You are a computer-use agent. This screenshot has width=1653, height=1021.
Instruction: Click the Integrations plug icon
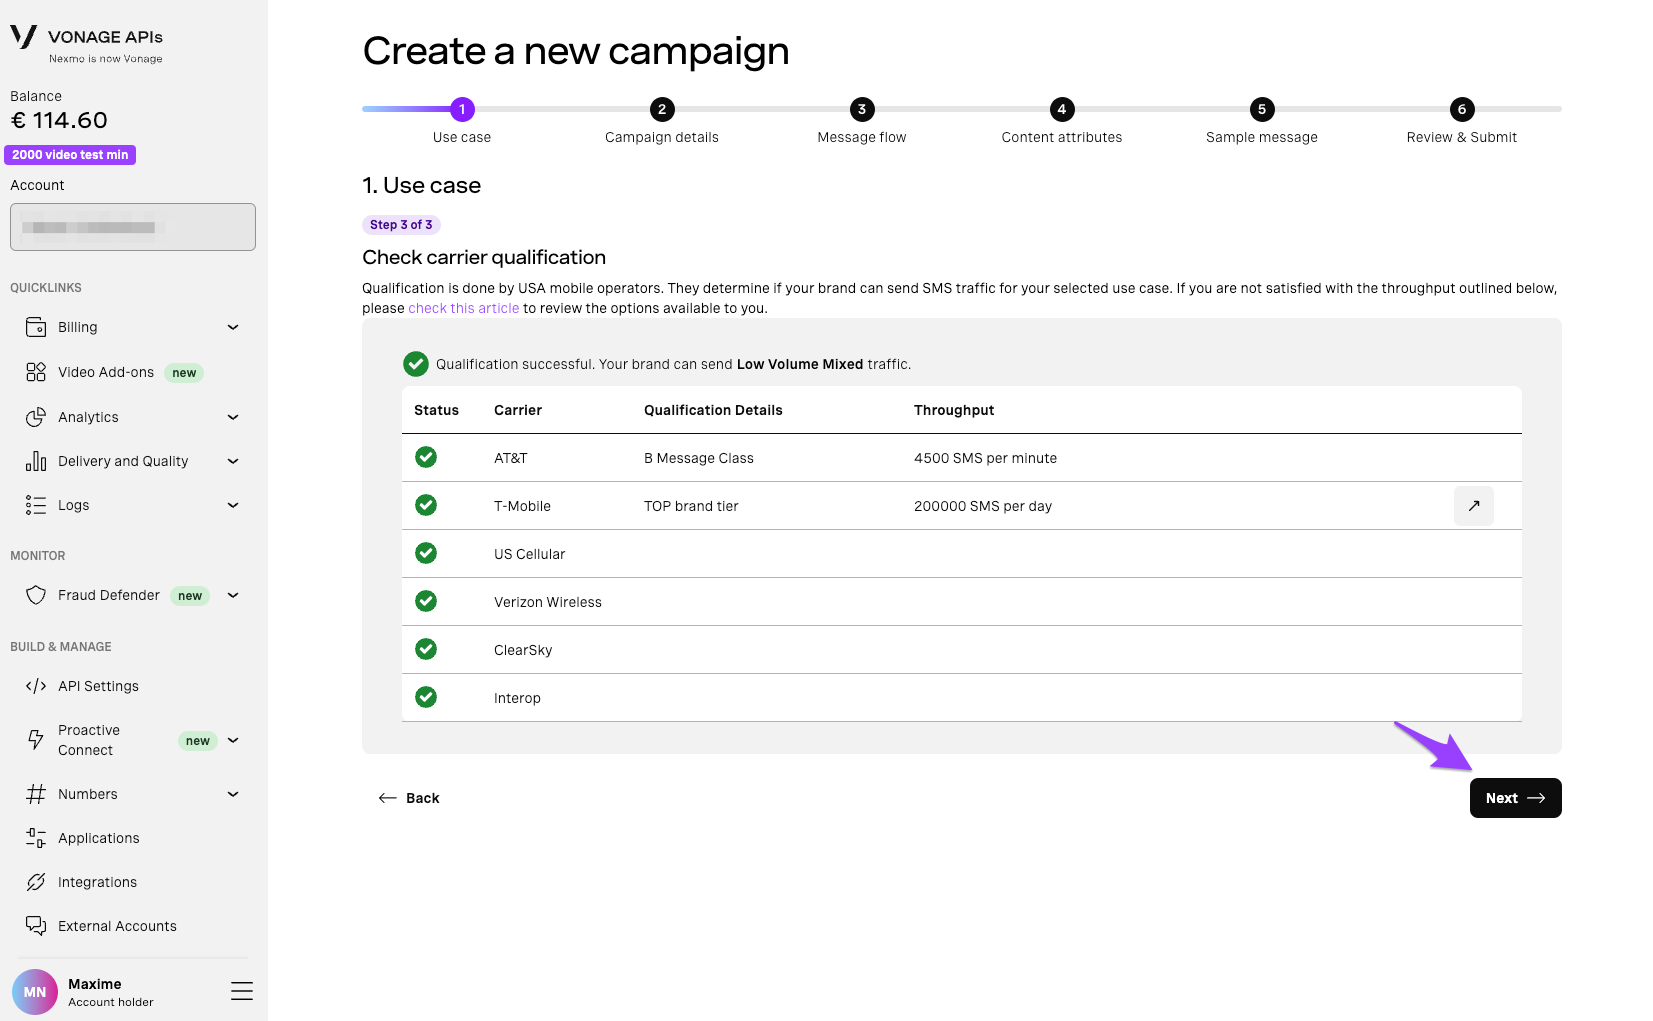tap(36, 882)
